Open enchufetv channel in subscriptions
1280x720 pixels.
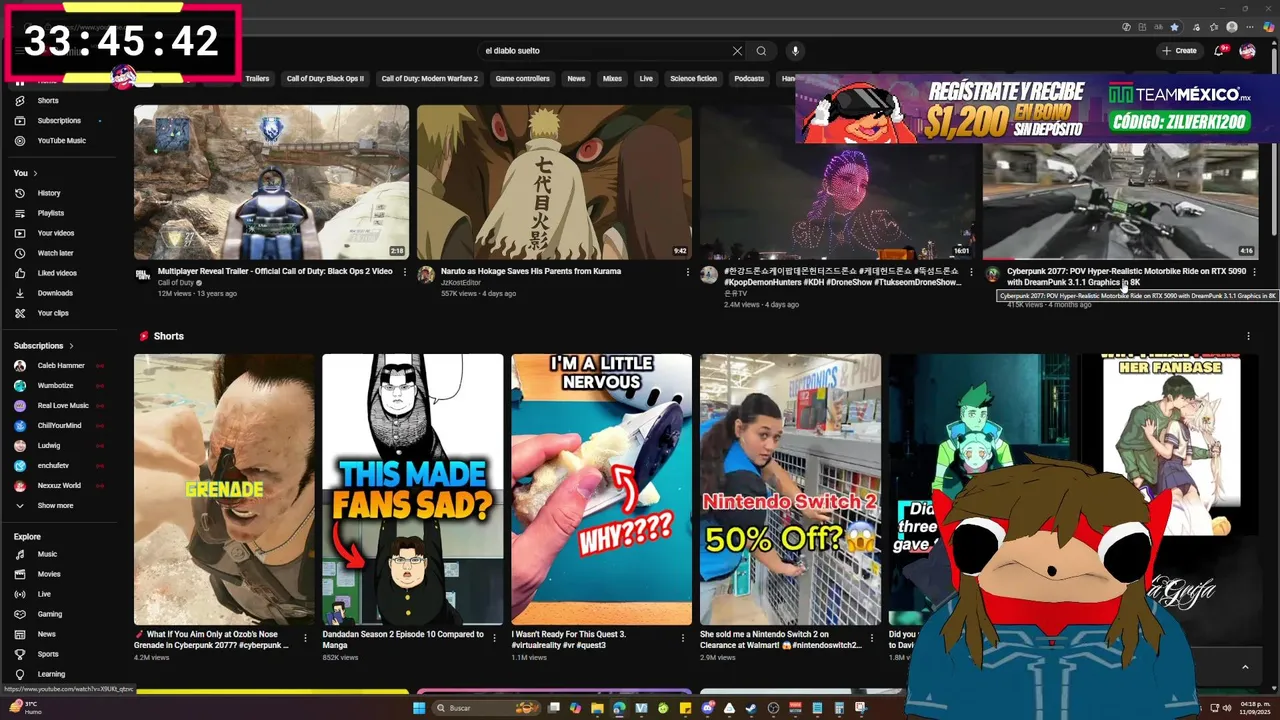[x=53, y=465]
